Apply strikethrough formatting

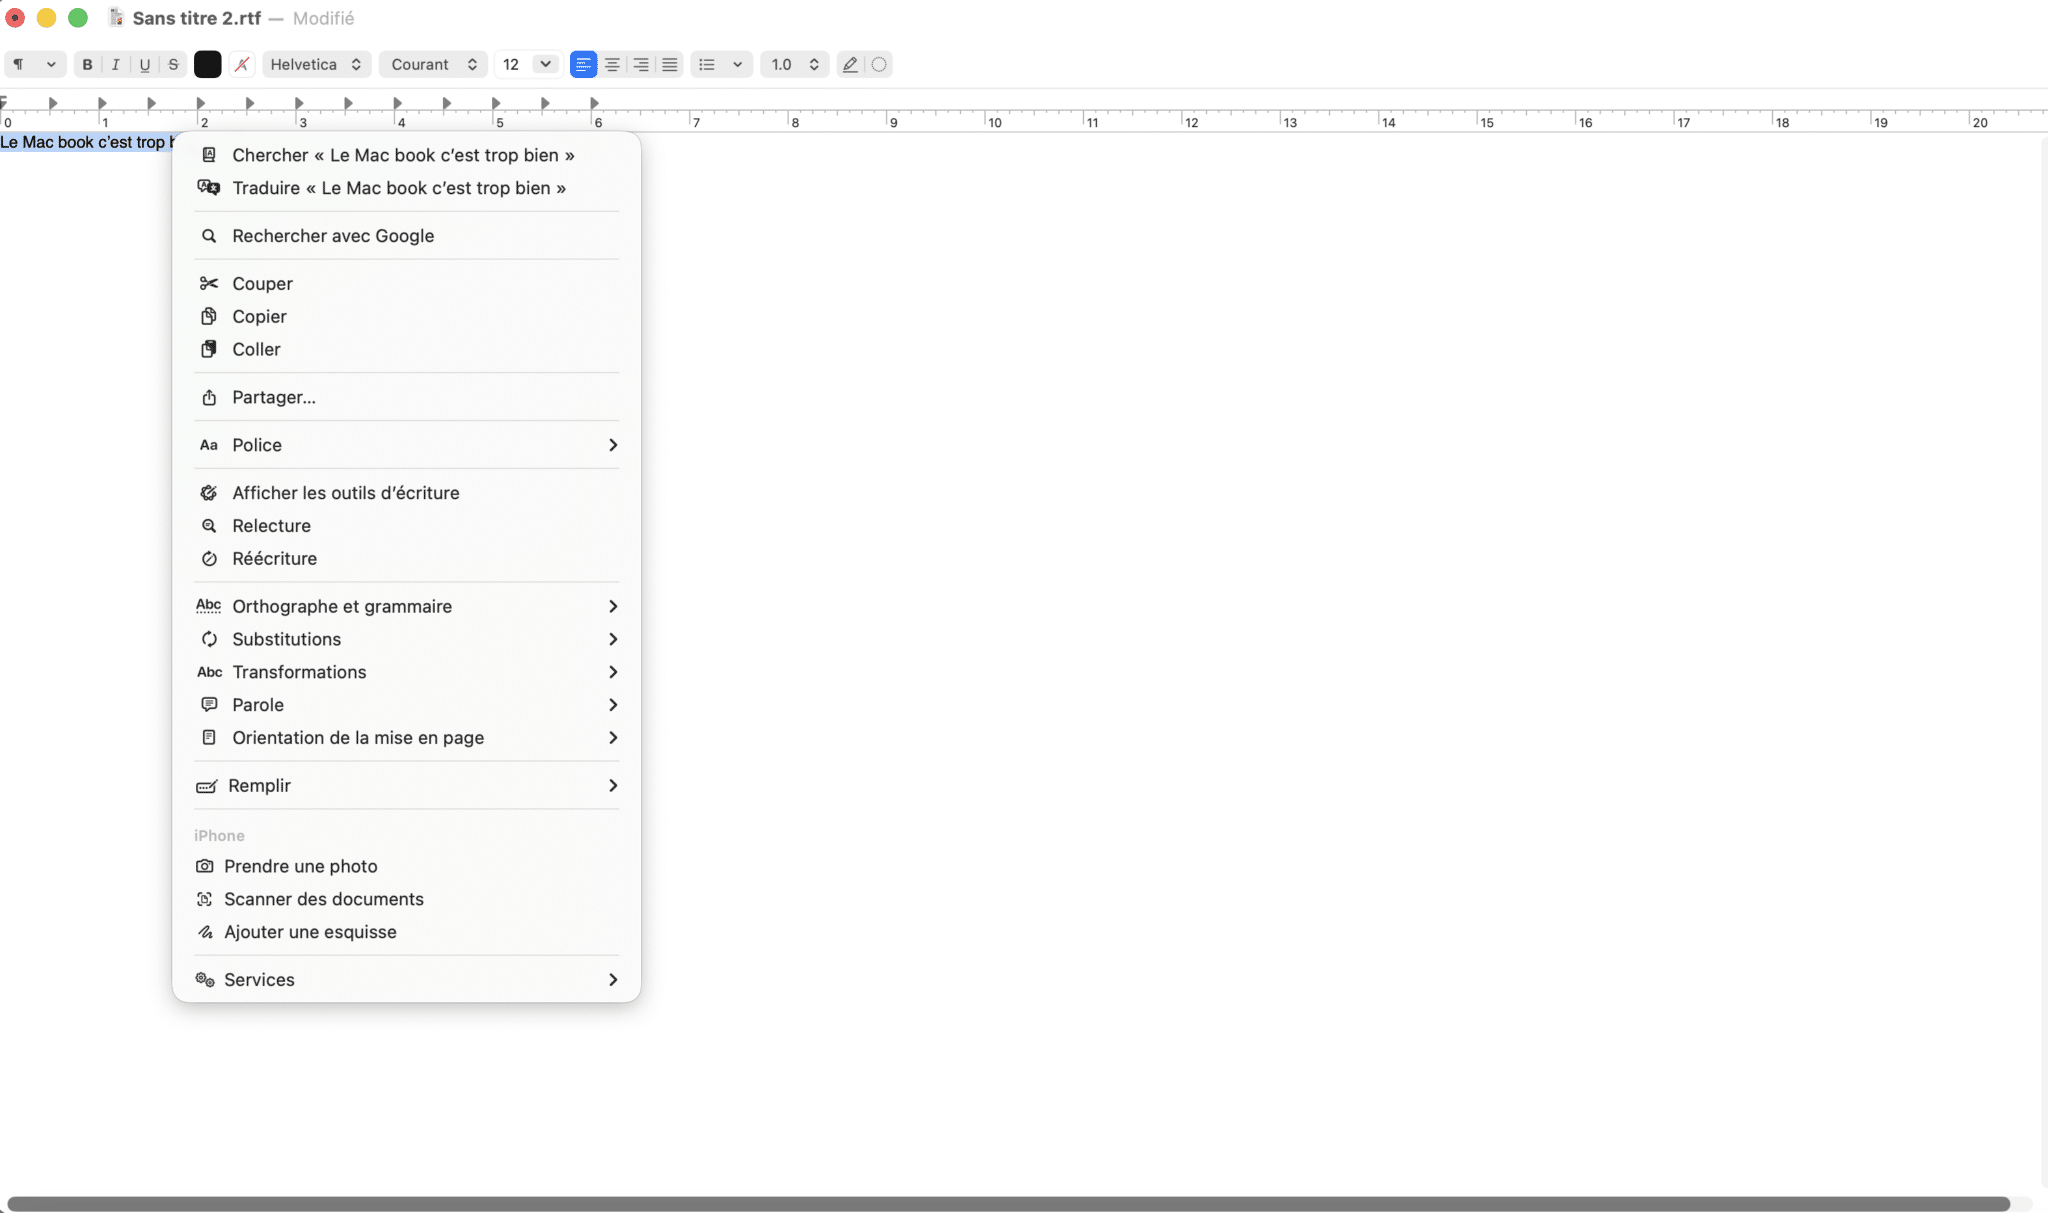(173, 64)
